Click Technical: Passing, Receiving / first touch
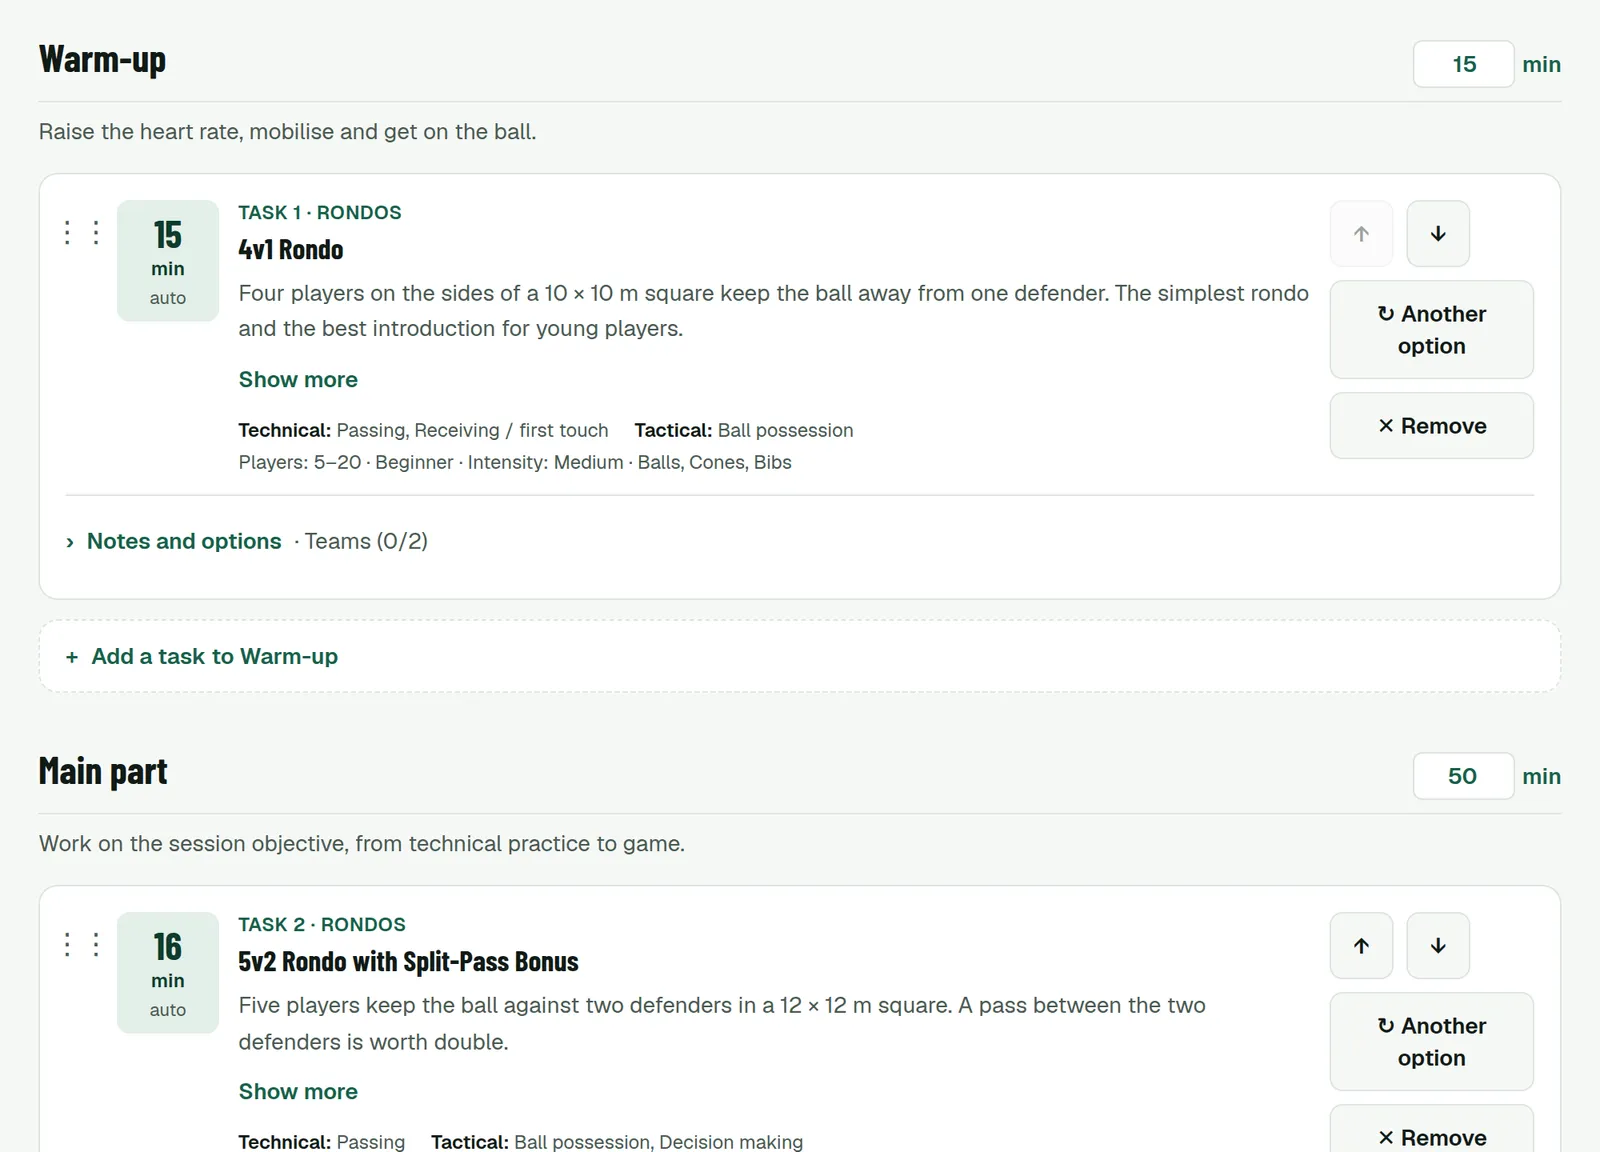 (423, 431)
